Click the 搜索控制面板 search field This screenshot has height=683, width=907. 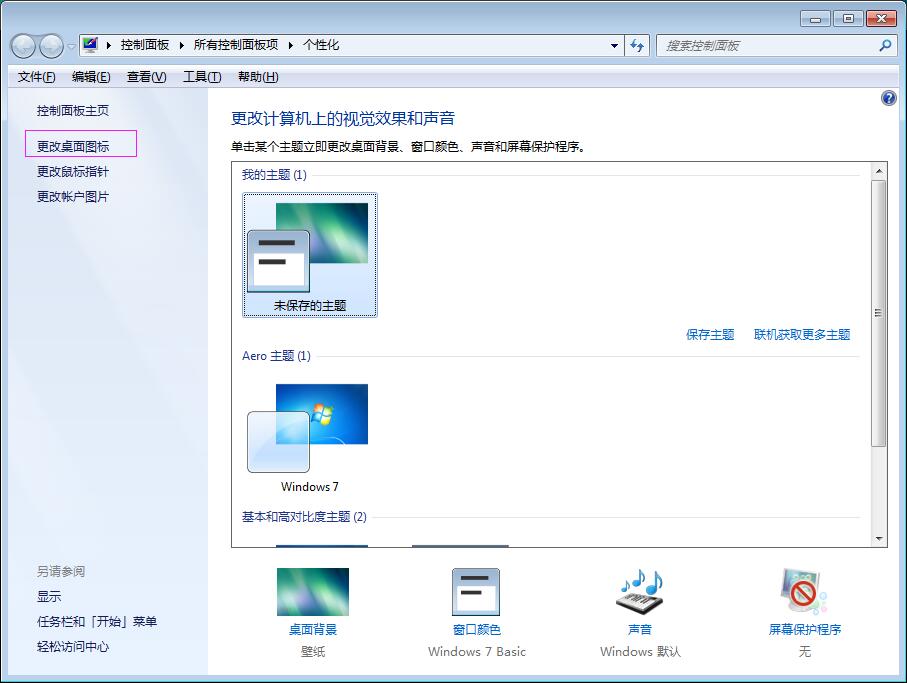pos(765,45)
